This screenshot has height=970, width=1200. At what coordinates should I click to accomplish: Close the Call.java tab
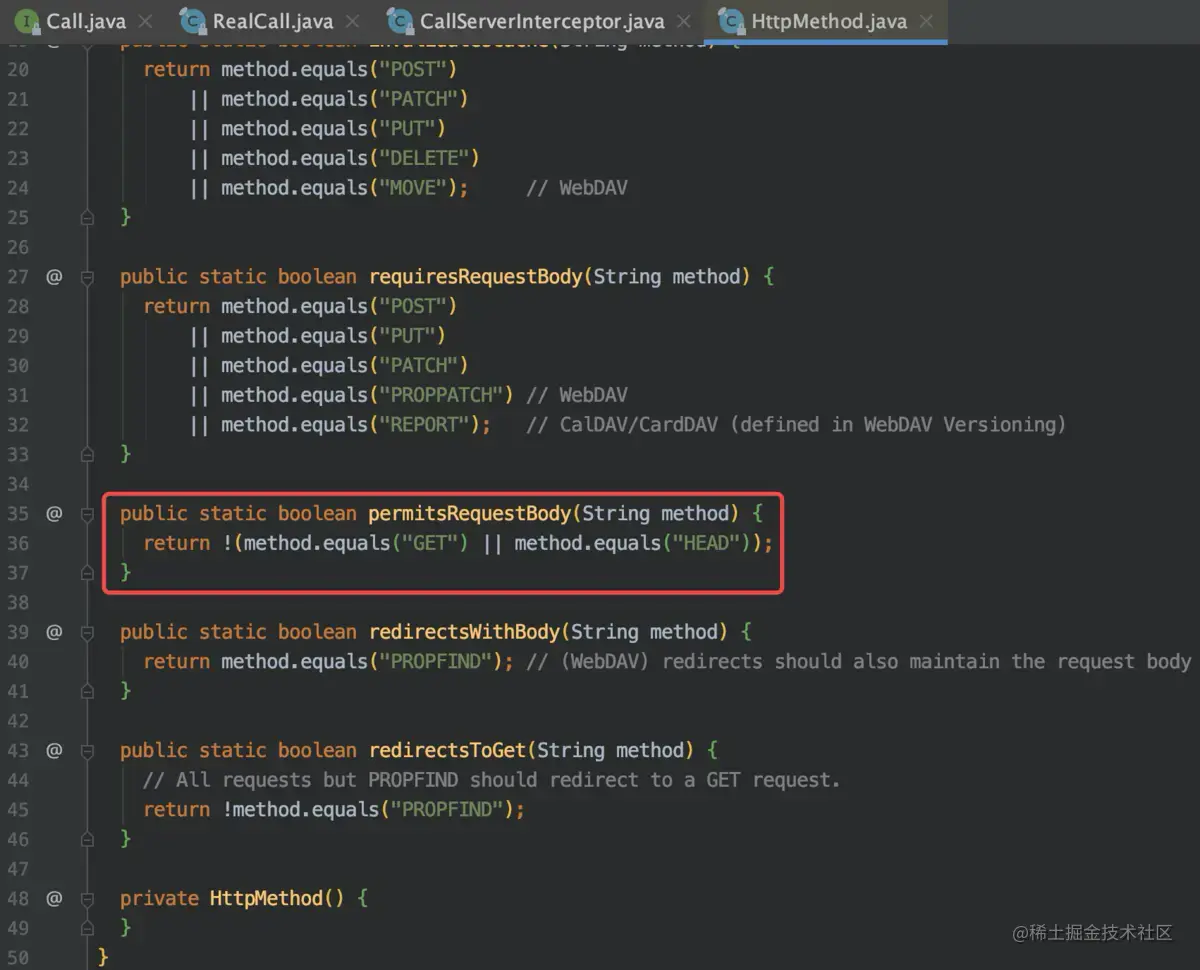146,21
